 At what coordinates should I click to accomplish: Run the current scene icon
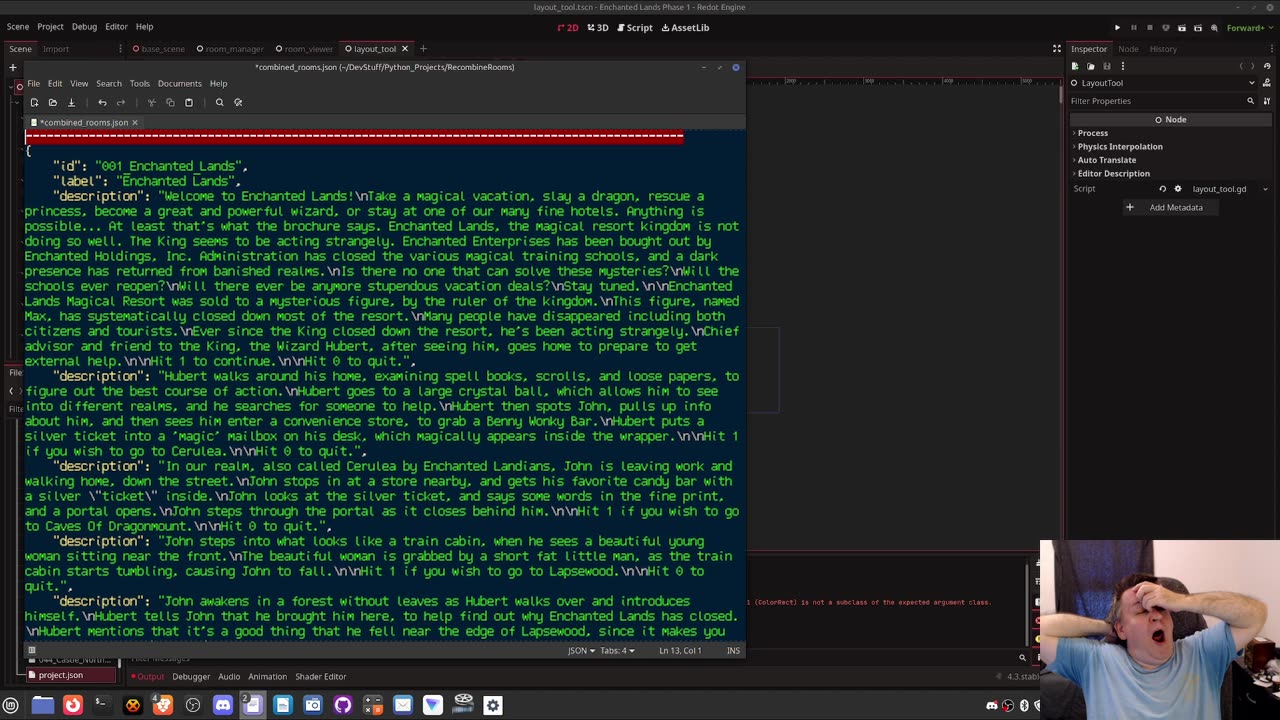click(1181, 28)
